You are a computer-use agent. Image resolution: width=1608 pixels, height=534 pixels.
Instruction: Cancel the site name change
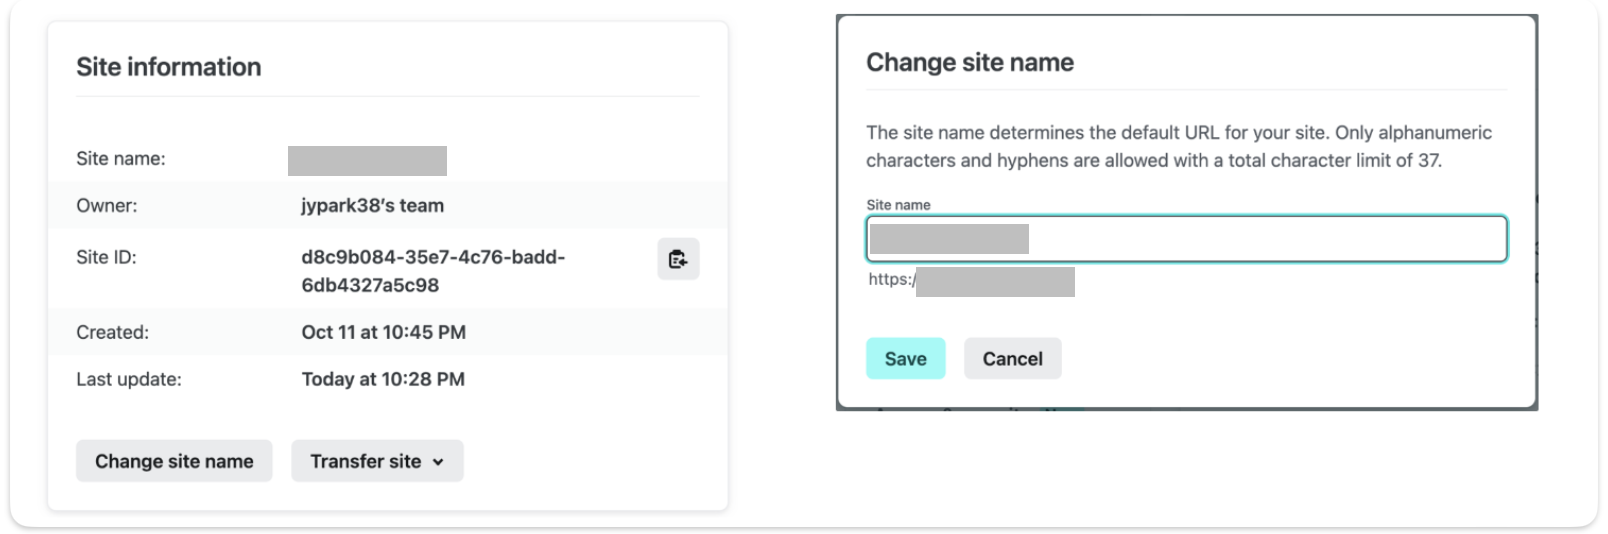tap(1012, 359)
